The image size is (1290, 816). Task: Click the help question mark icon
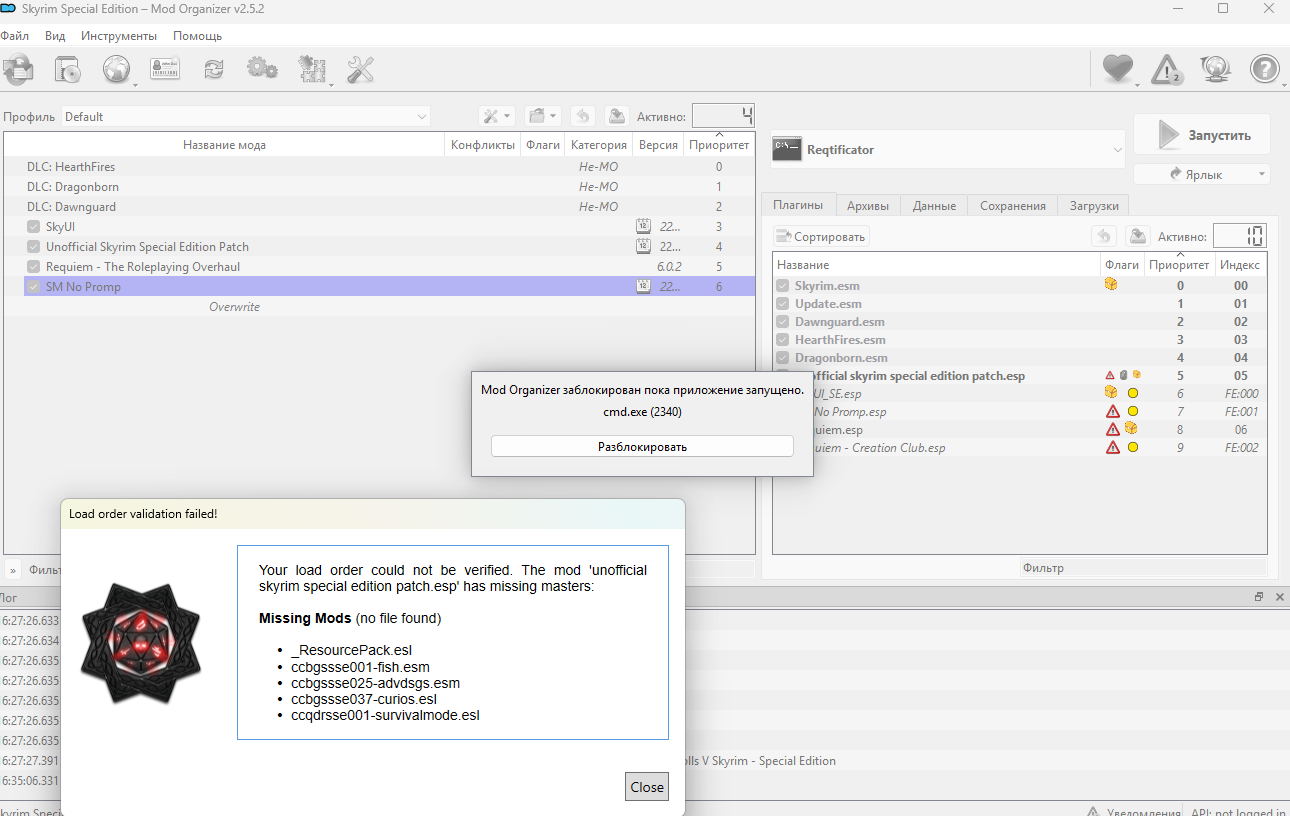pos(1265,69)
